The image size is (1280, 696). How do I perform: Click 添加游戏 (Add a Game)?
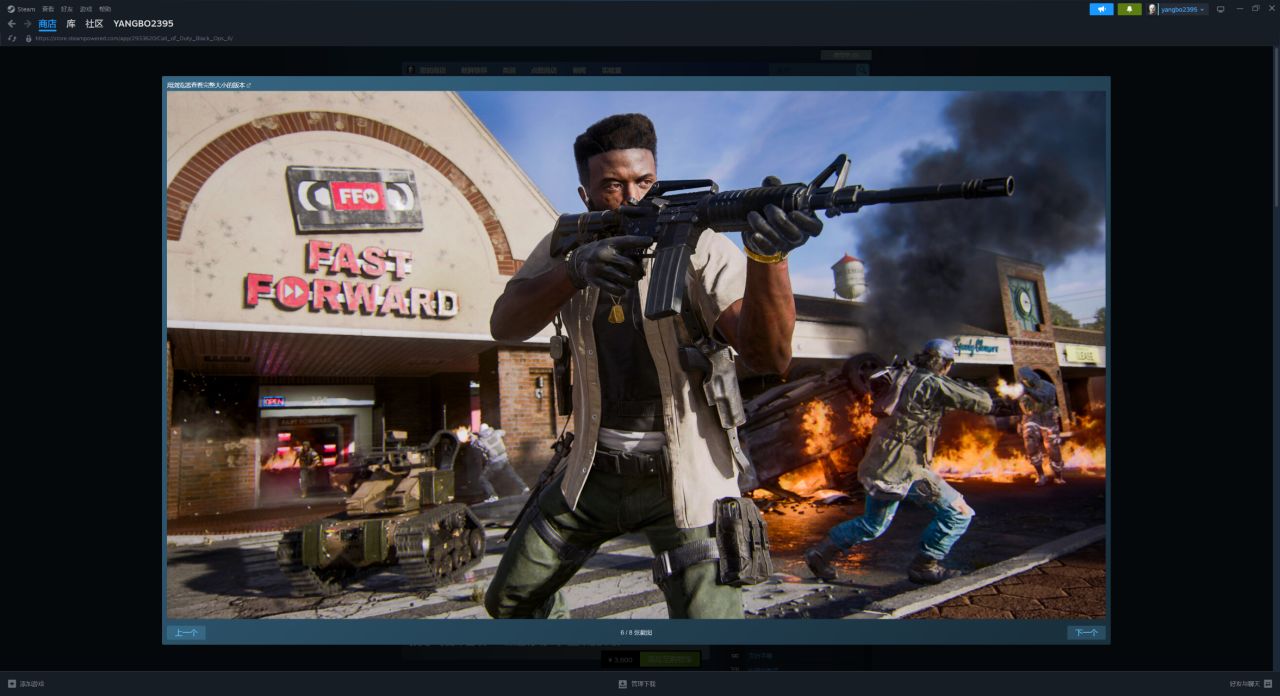(26, 684)
